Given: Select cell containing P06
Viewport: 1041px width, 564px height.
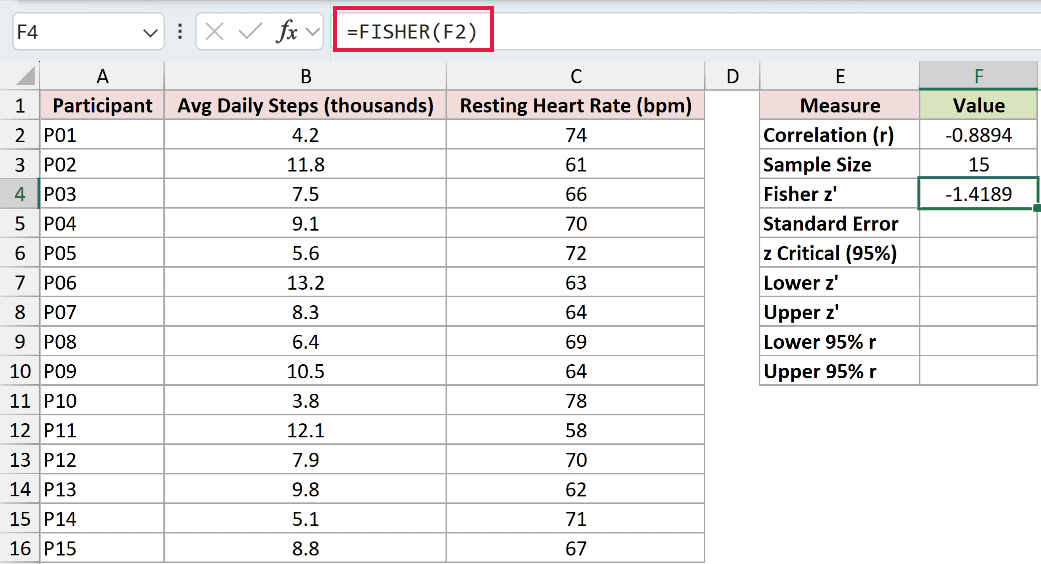Looking at the screenshot, I should (102, 283).
